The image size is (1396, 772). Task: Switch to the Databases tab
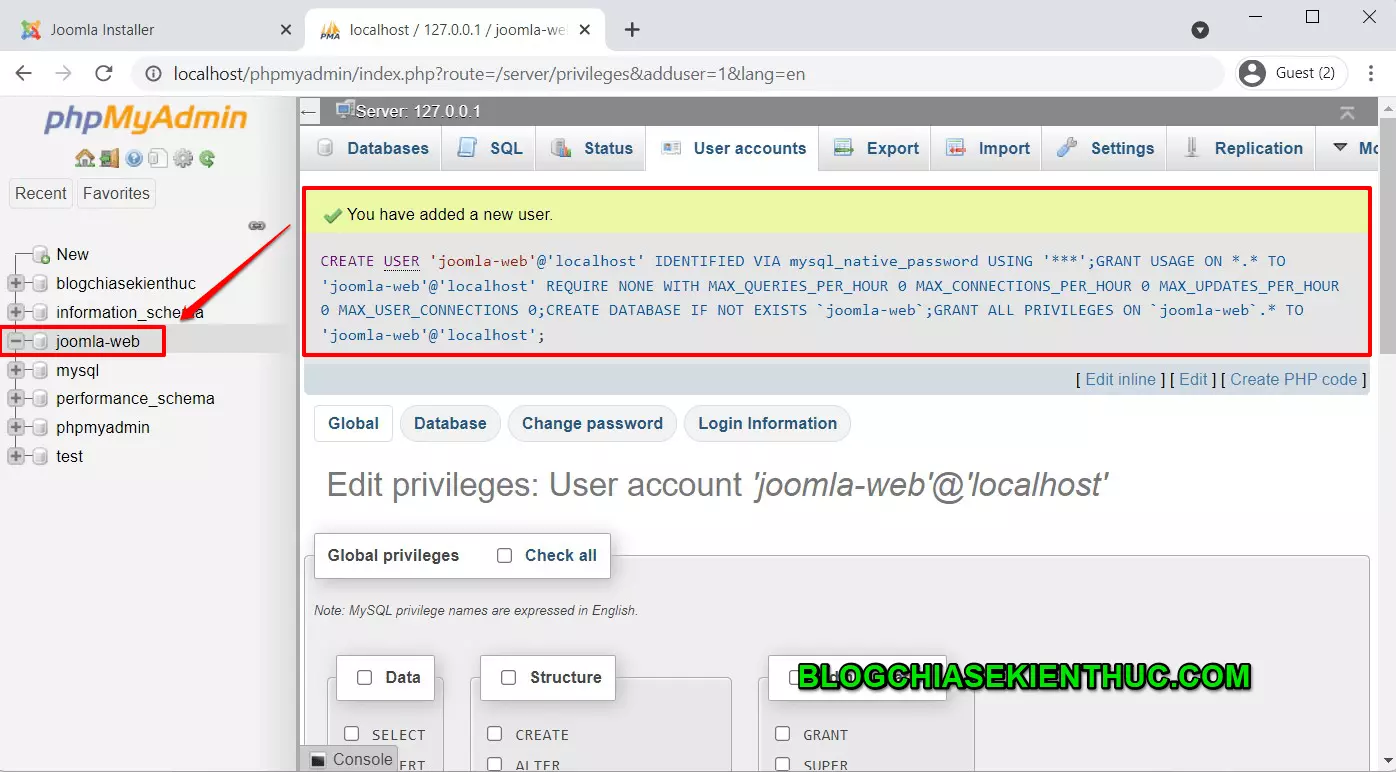(372, 148)
